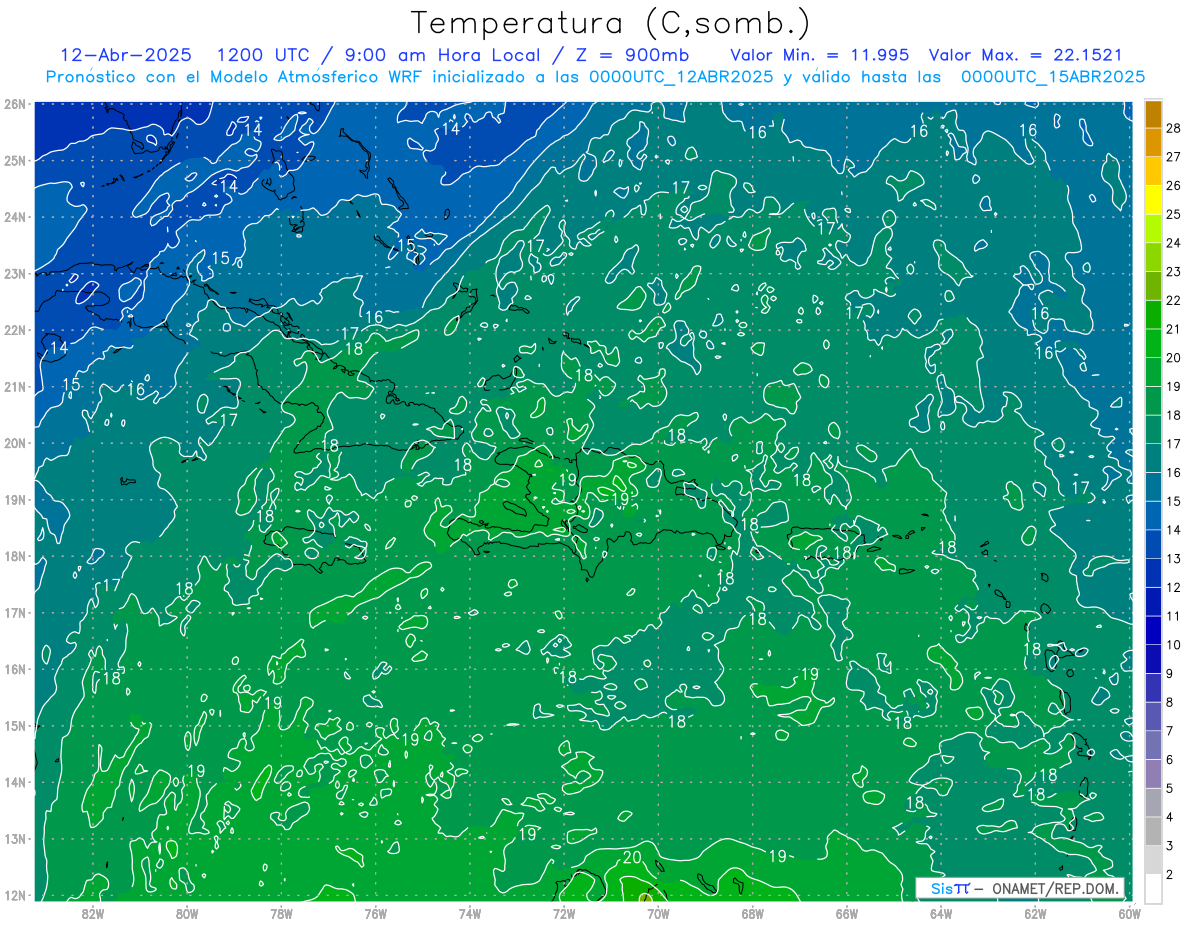Click the color legend label "28"
Viewport: 1200px width, 927px height.
(x=1173, y=128)
